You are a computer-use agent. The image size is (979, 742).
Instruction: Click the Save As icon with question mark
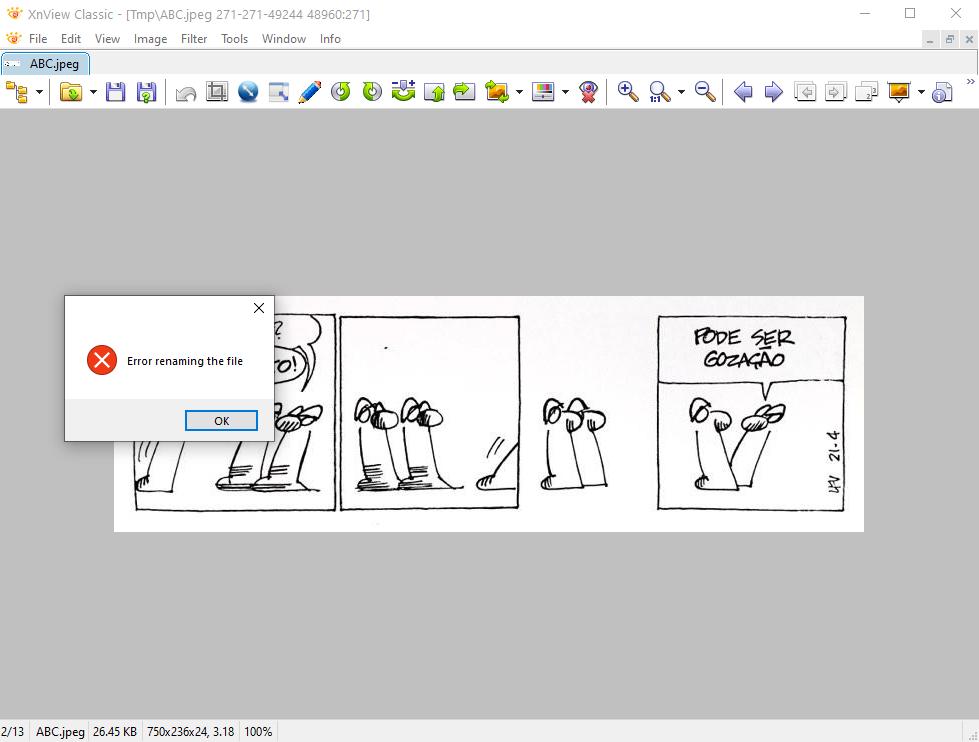click(146, 92)
